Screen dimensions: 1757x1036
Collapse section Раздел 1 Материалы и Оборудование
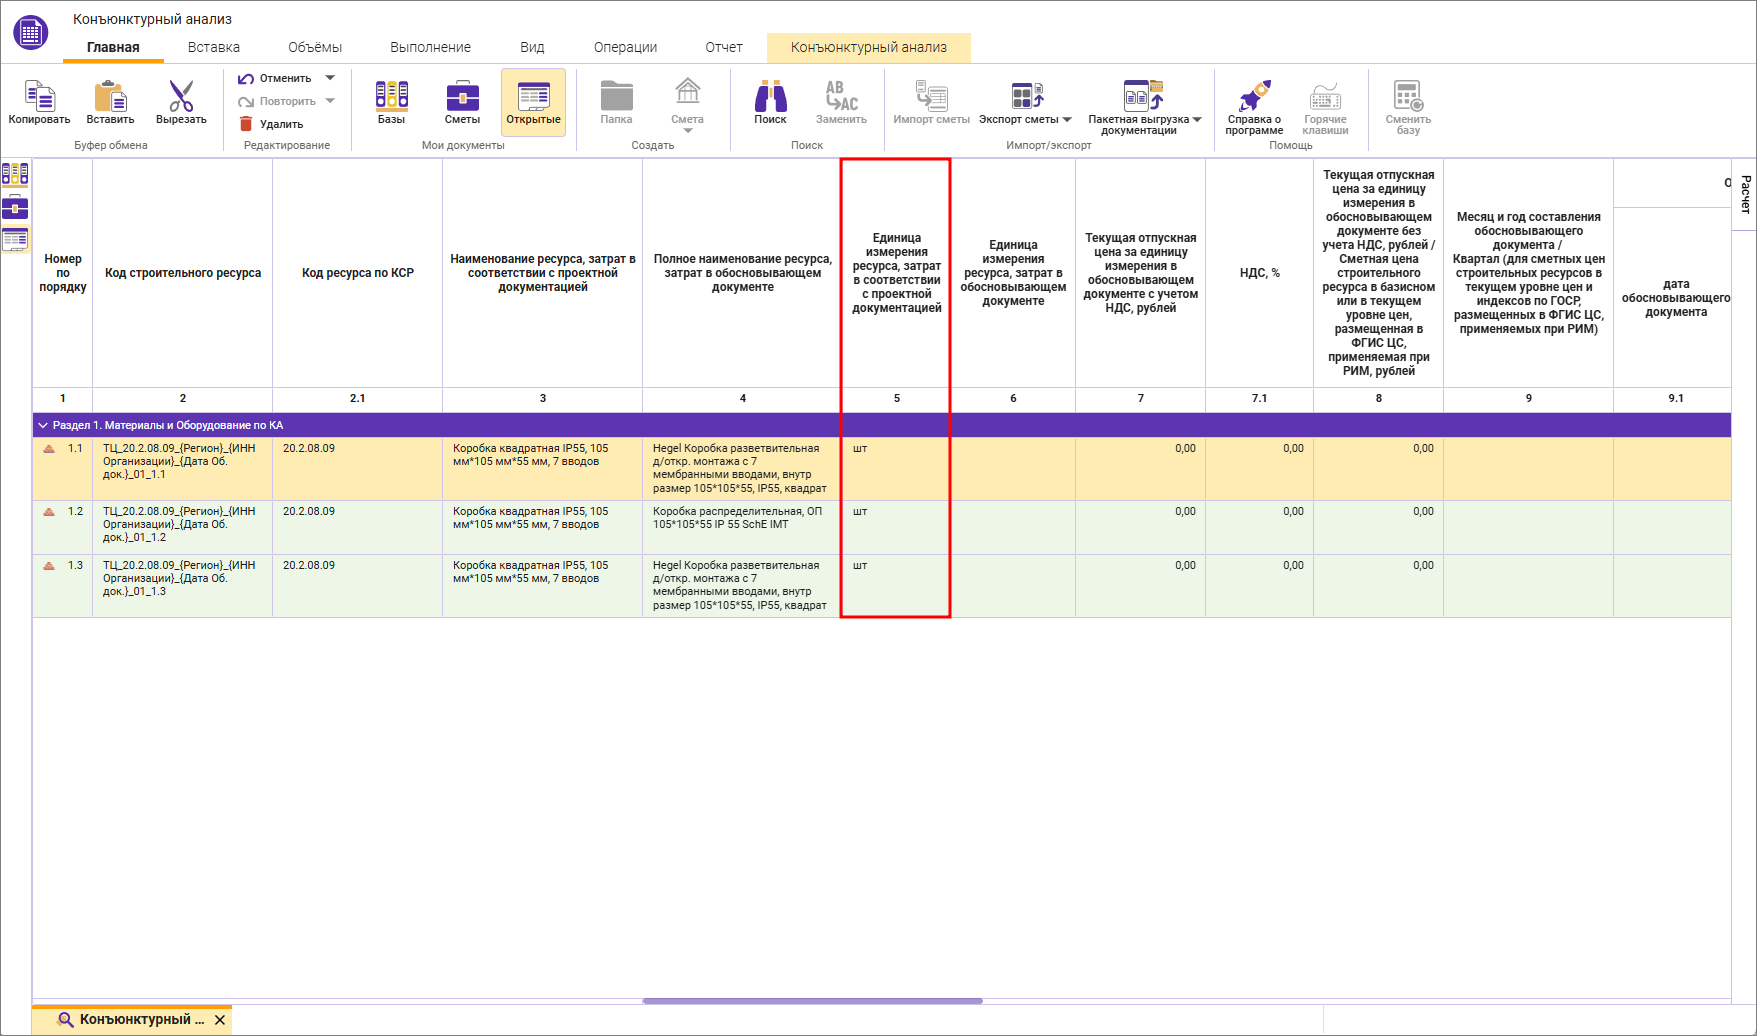(x=43, y=425)
